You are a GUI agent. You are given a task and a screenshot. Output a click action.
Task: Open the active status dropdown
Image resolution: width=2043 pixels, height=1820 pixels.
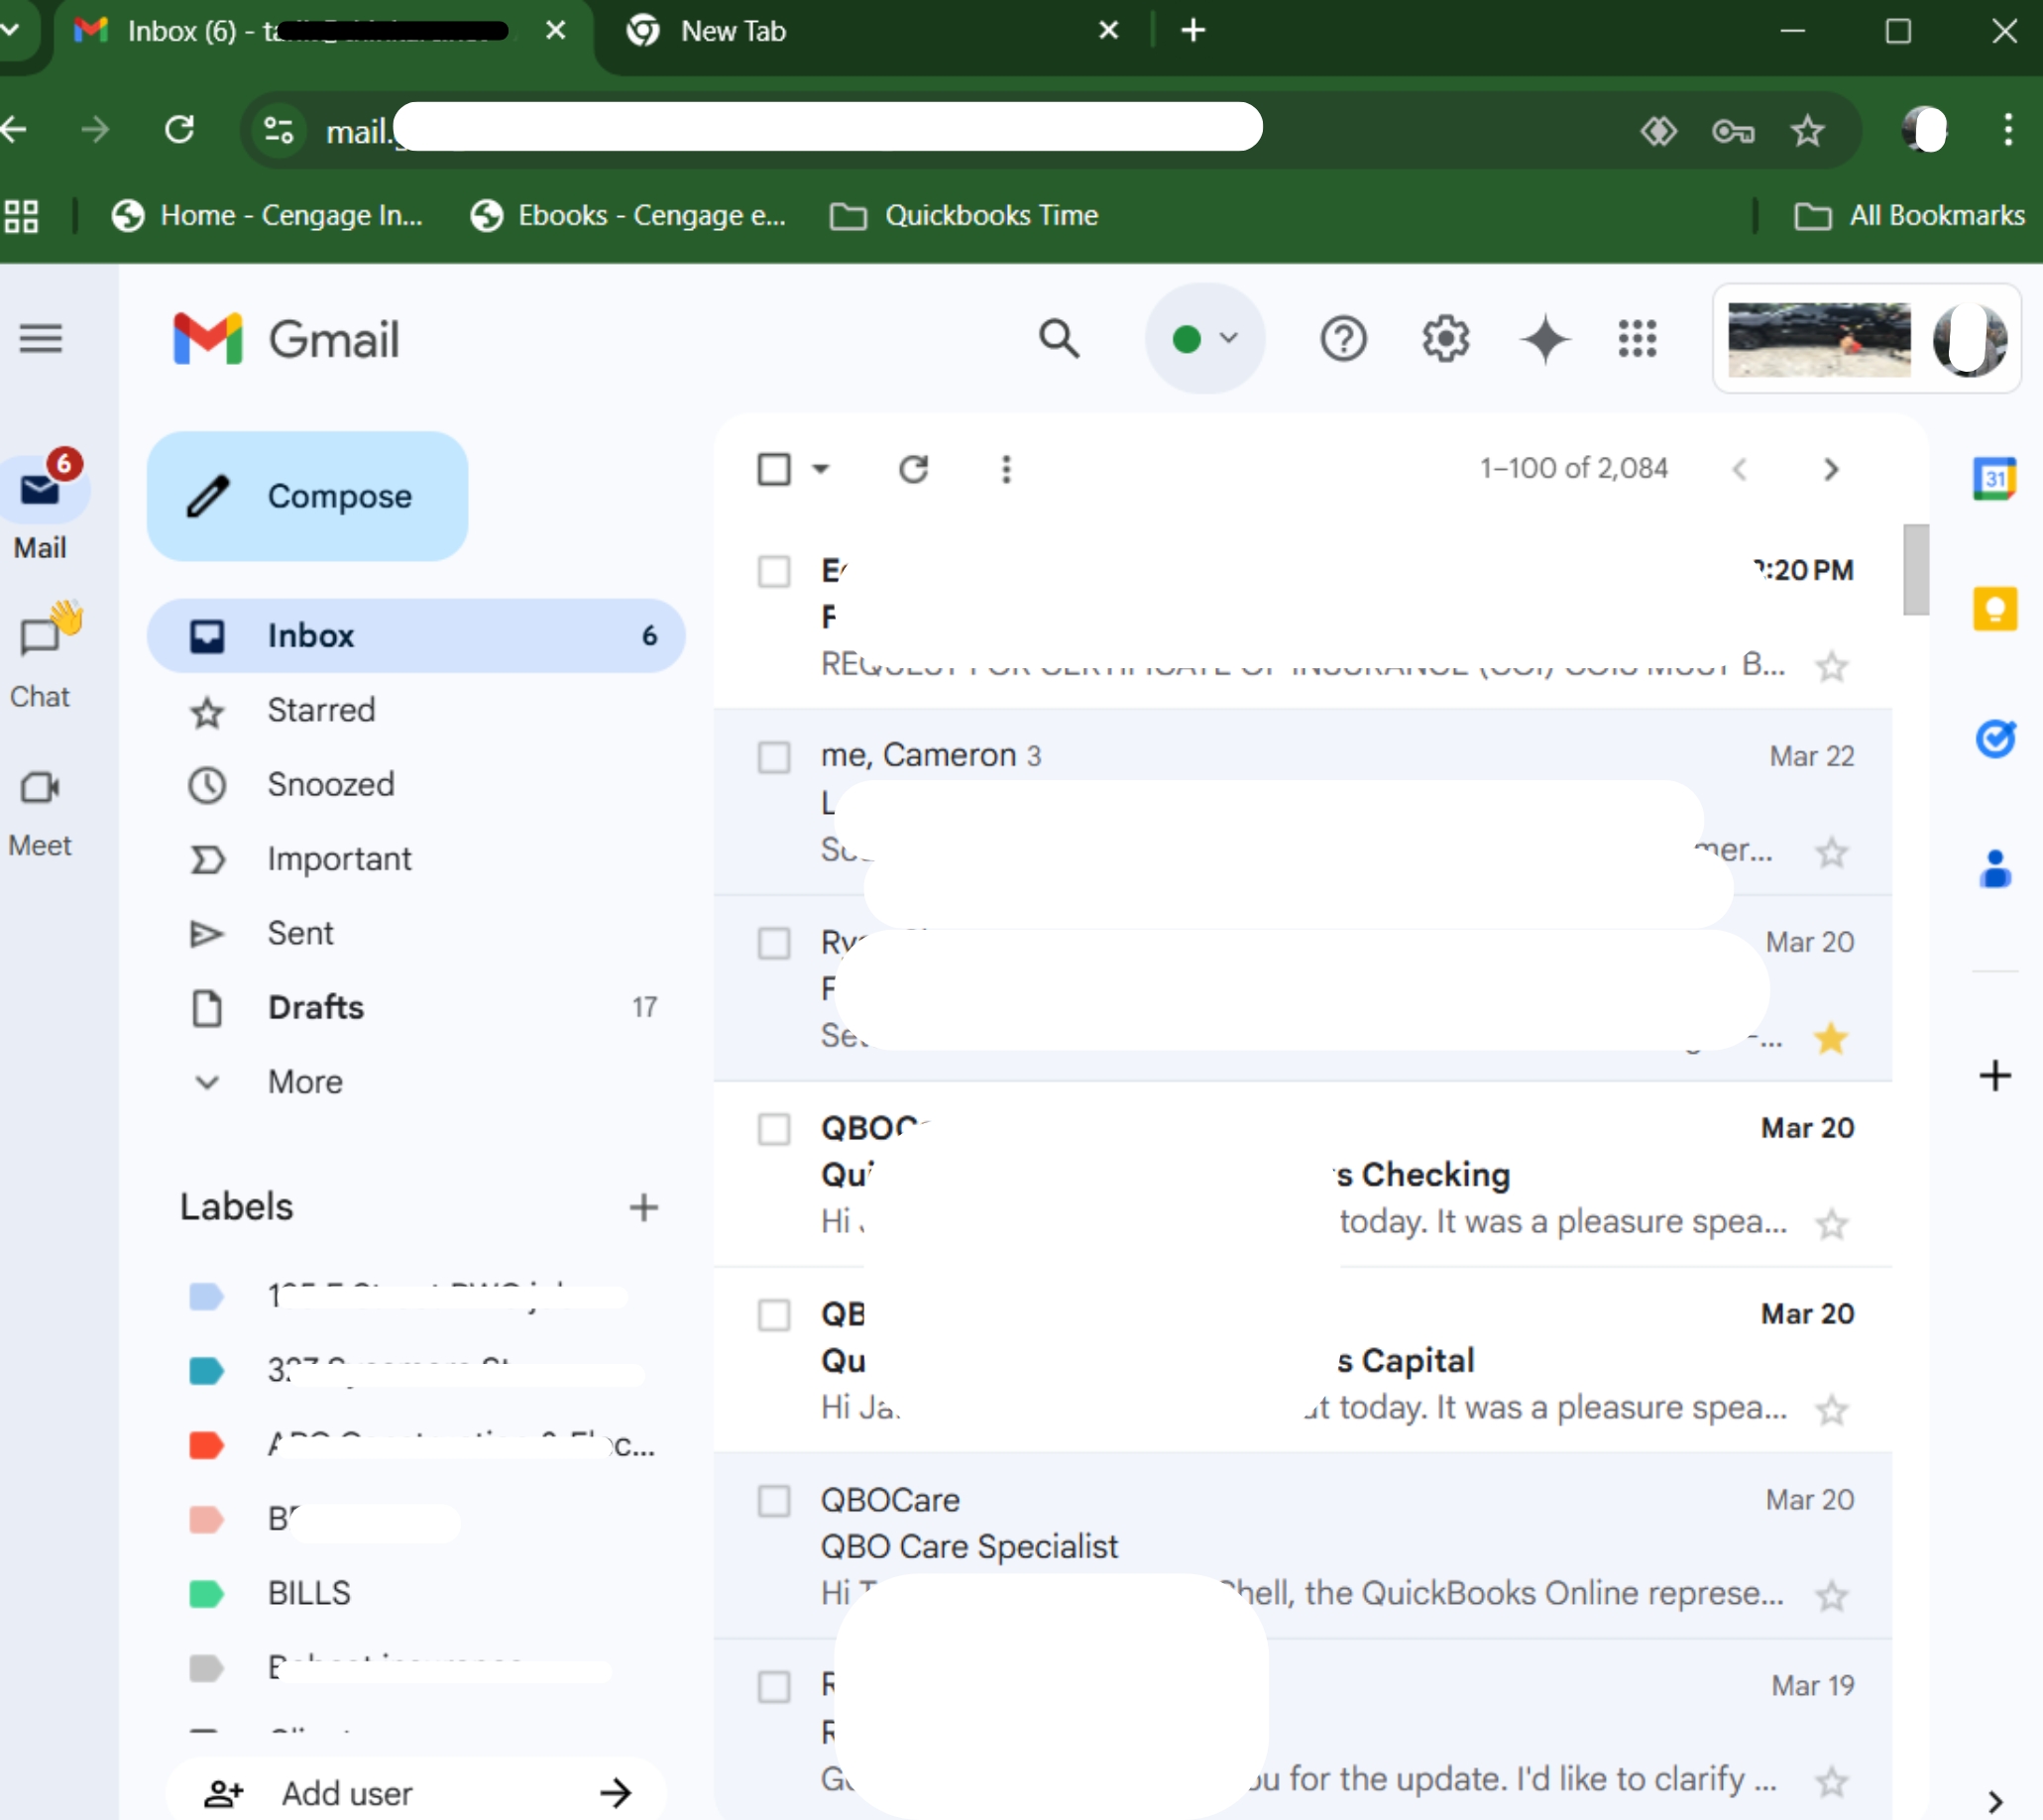(1204, 339)
